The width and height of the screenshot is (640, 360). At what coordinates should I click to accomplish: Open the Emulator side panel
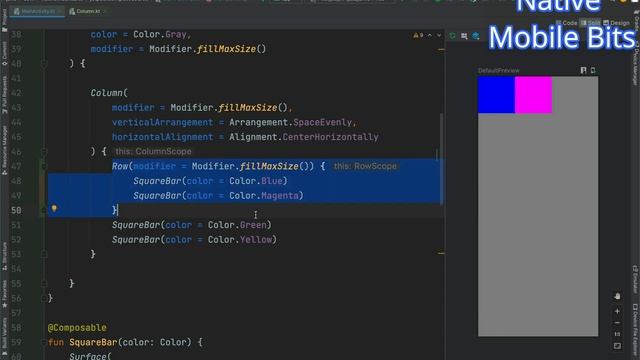coord(635,280)
